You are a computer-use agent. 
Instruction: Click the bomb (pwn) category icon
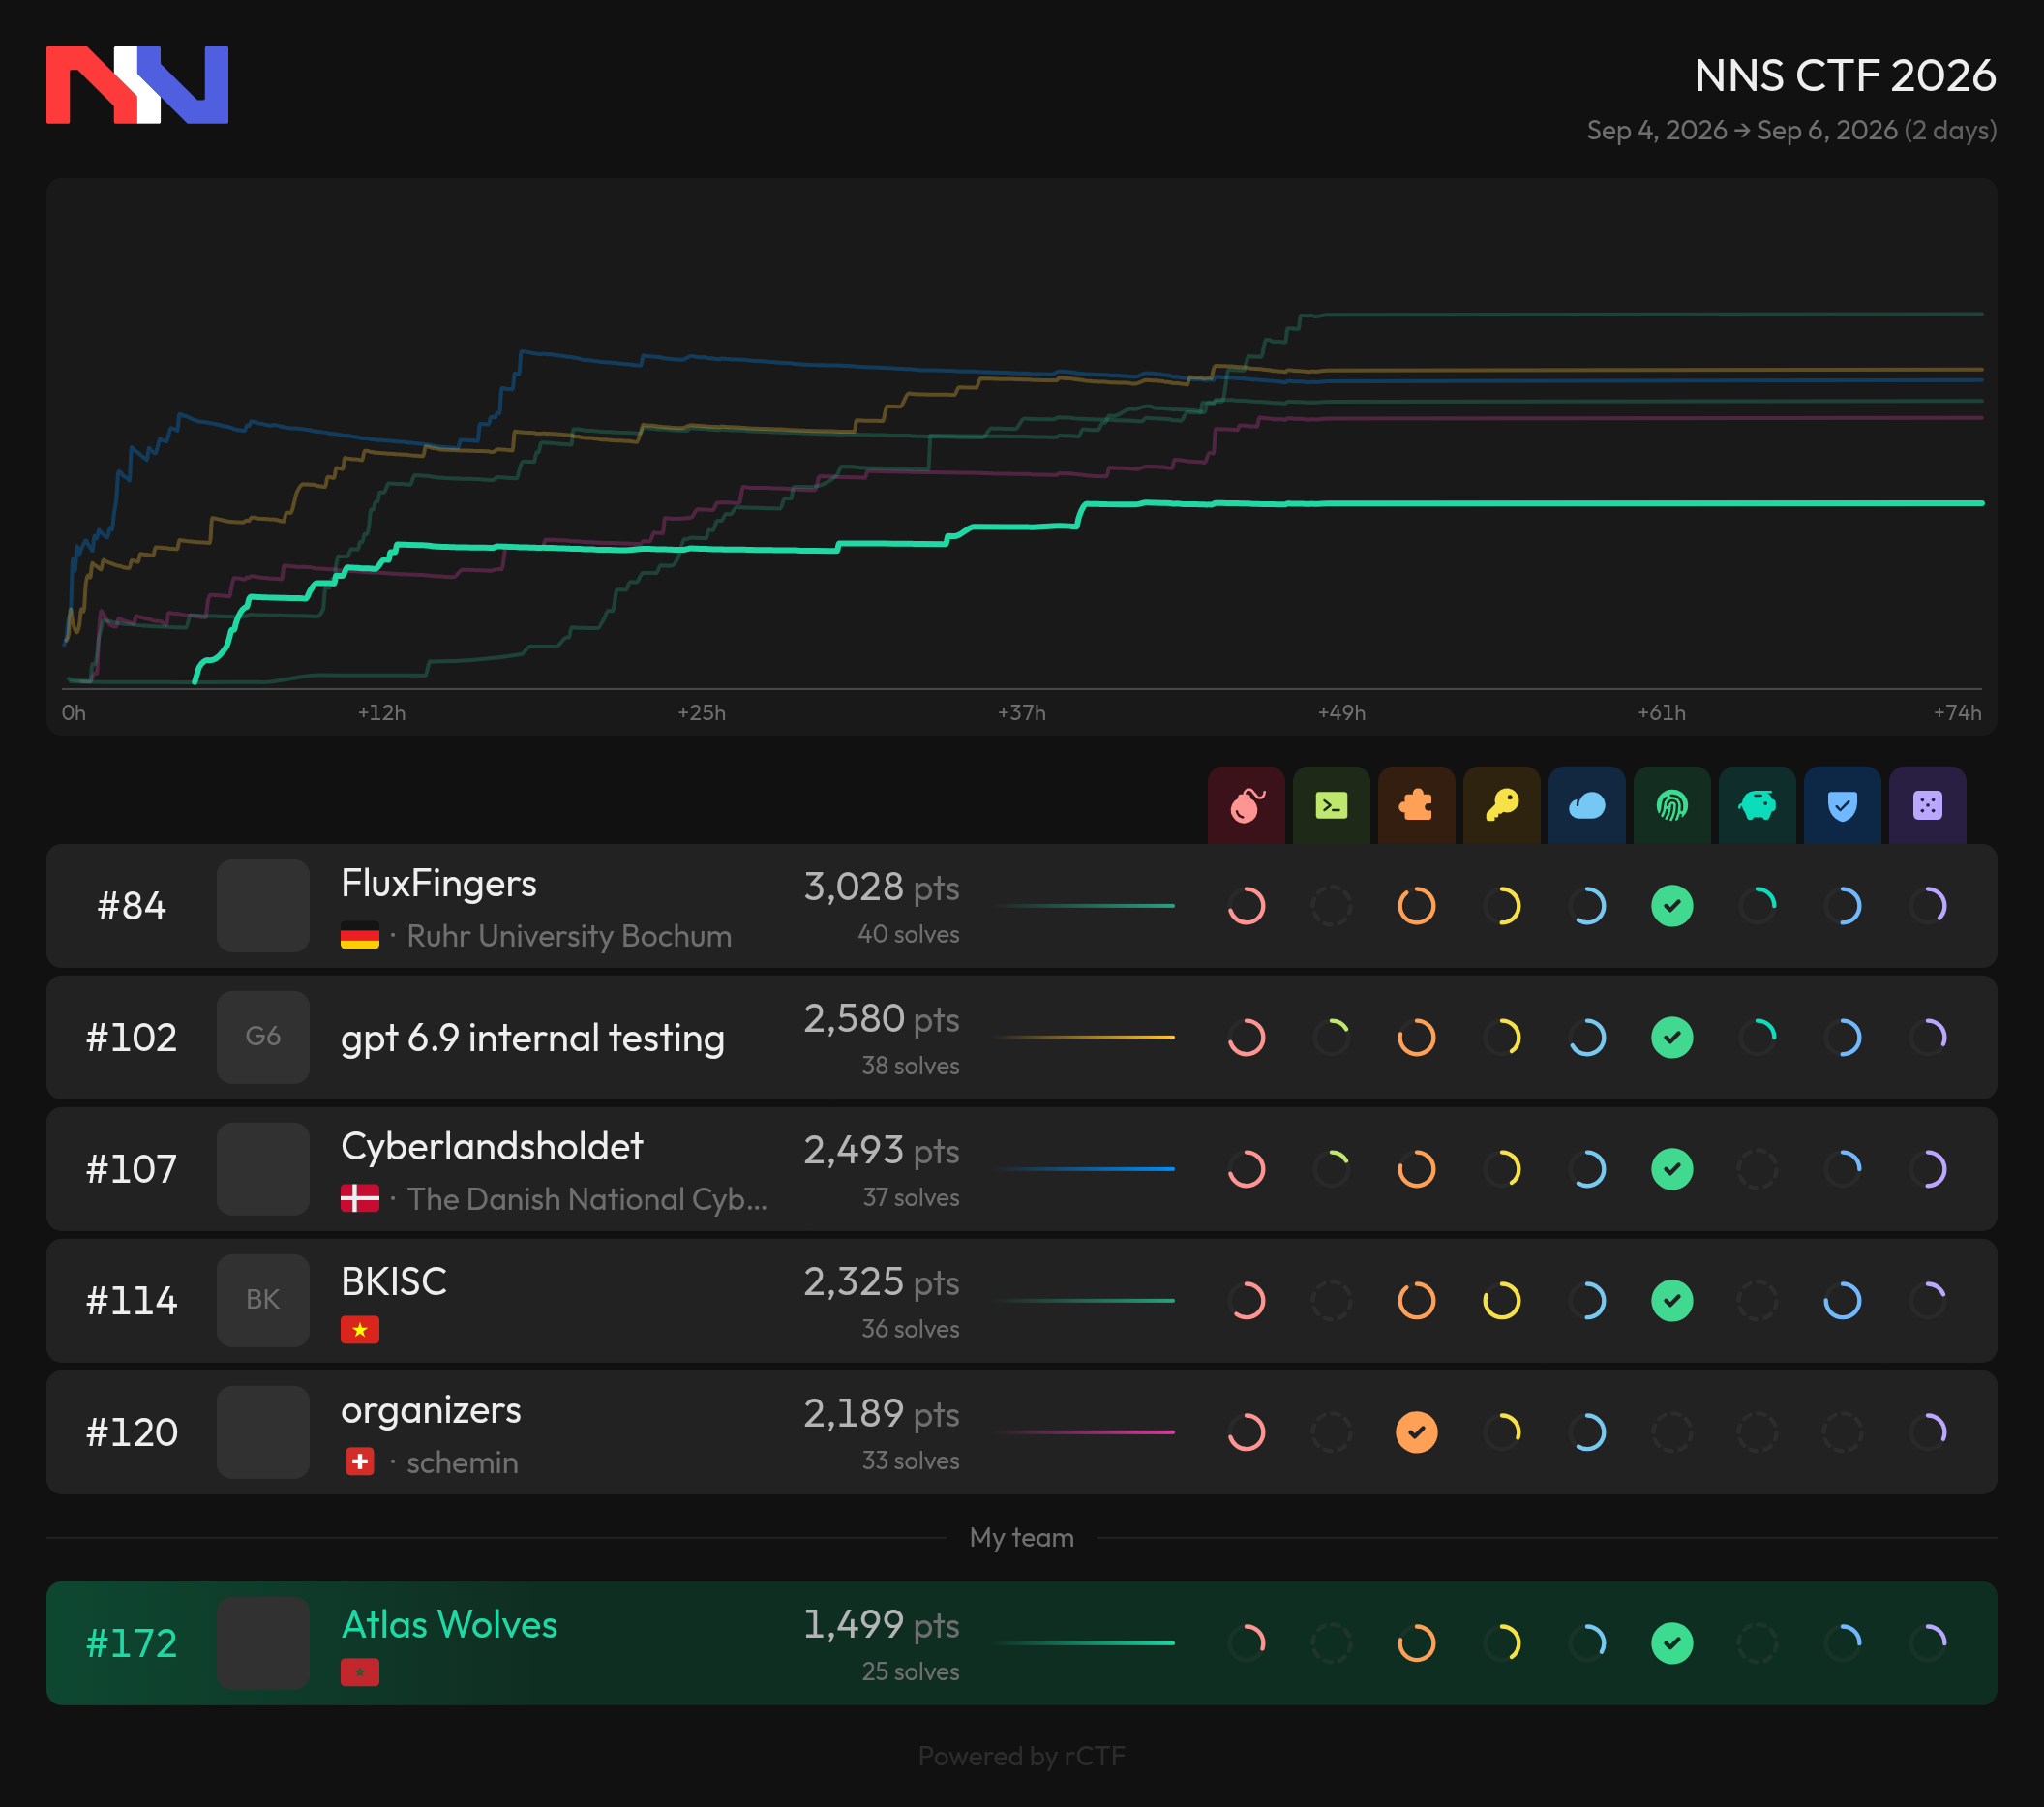(x=1246, y=805)
